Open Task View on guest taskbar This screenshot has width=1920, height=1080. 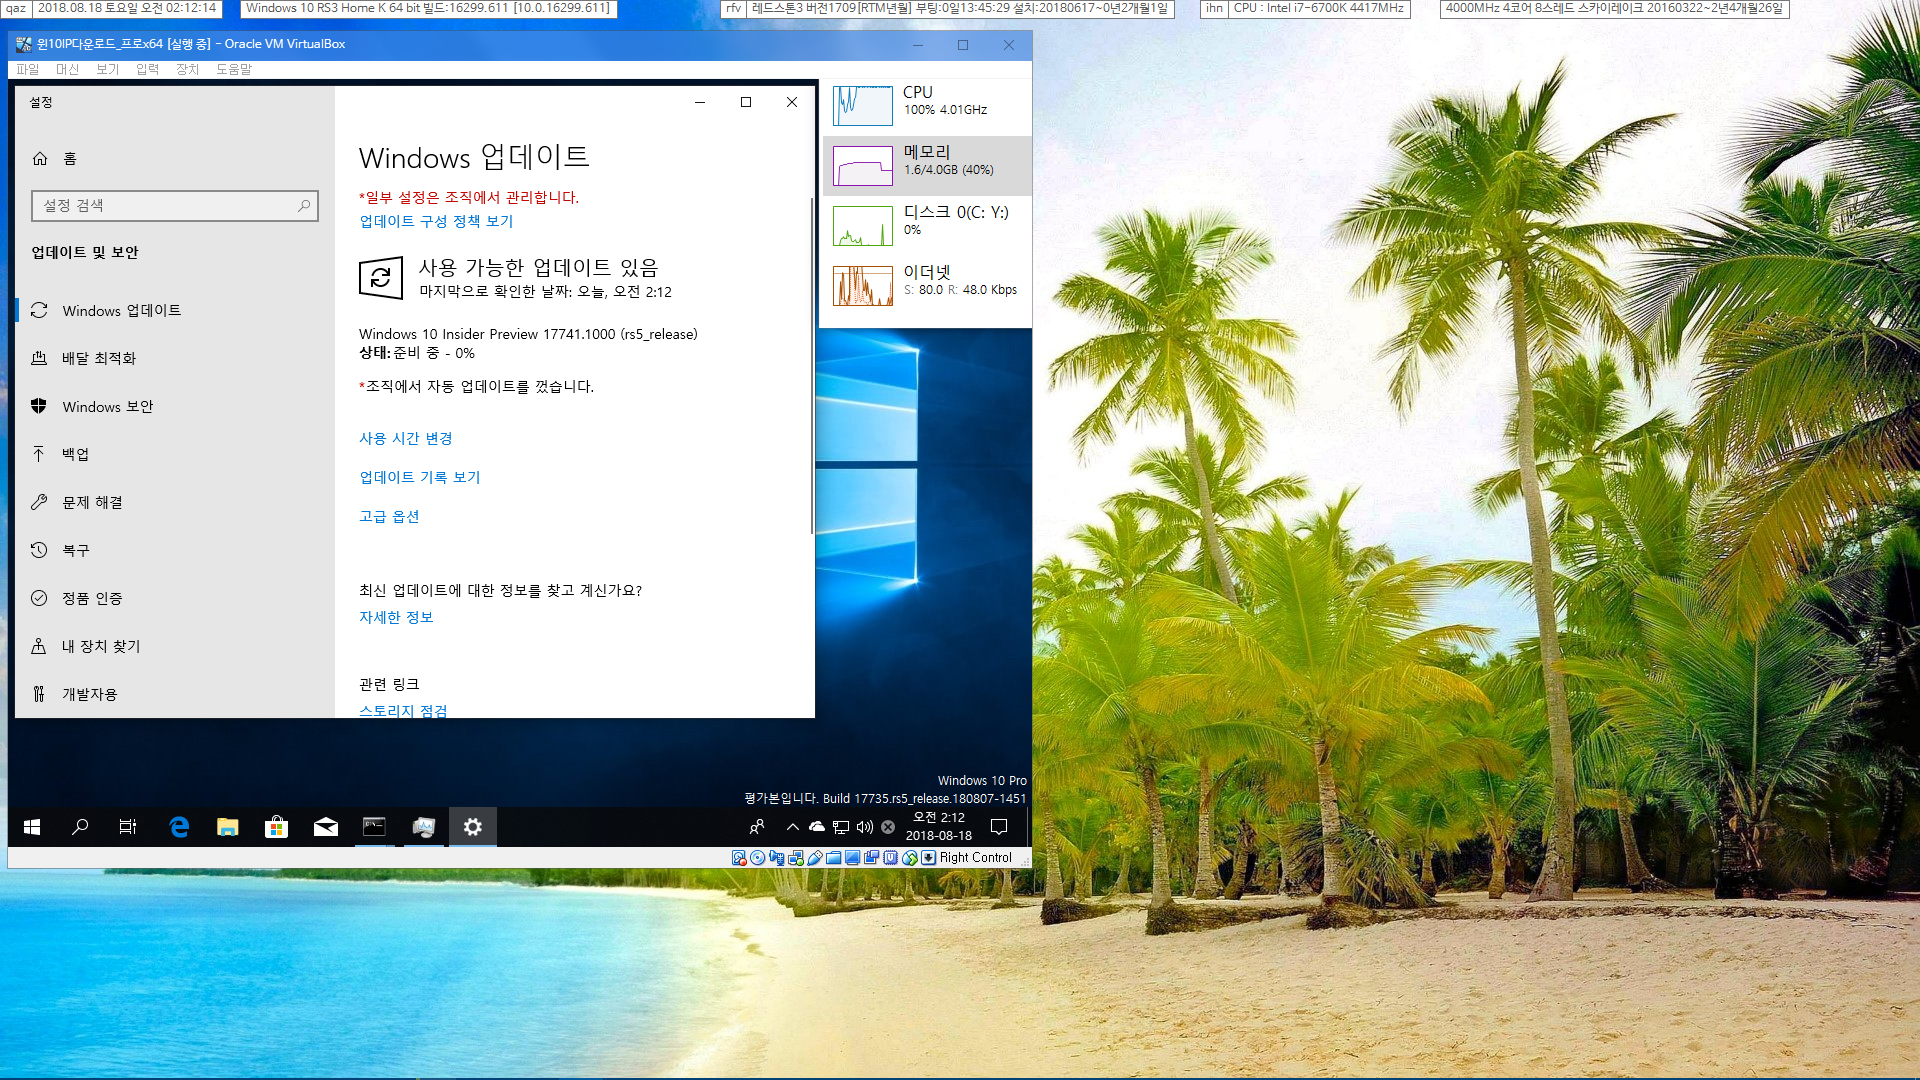128,827
